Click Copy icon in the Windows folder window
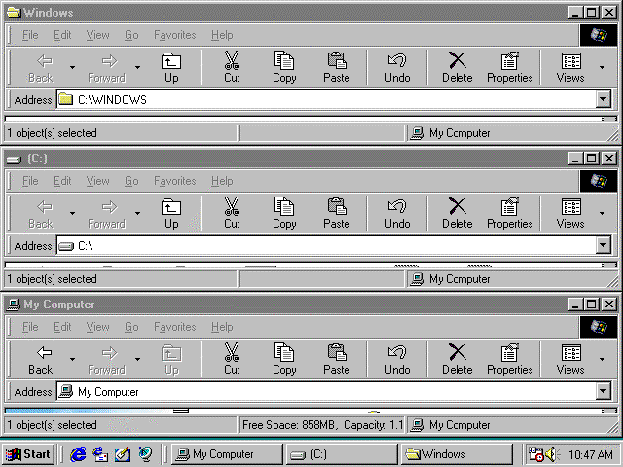 284,66
